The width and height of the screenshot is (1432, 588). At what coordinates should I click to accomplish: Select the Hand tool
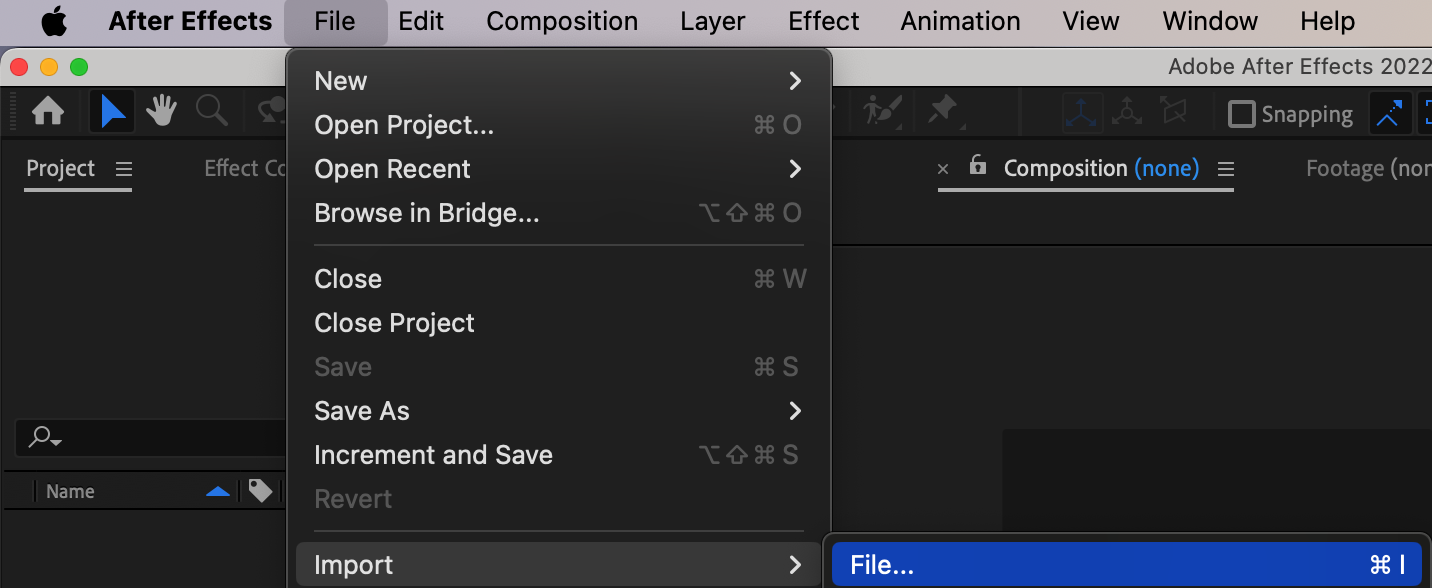[x=161, y=111]
